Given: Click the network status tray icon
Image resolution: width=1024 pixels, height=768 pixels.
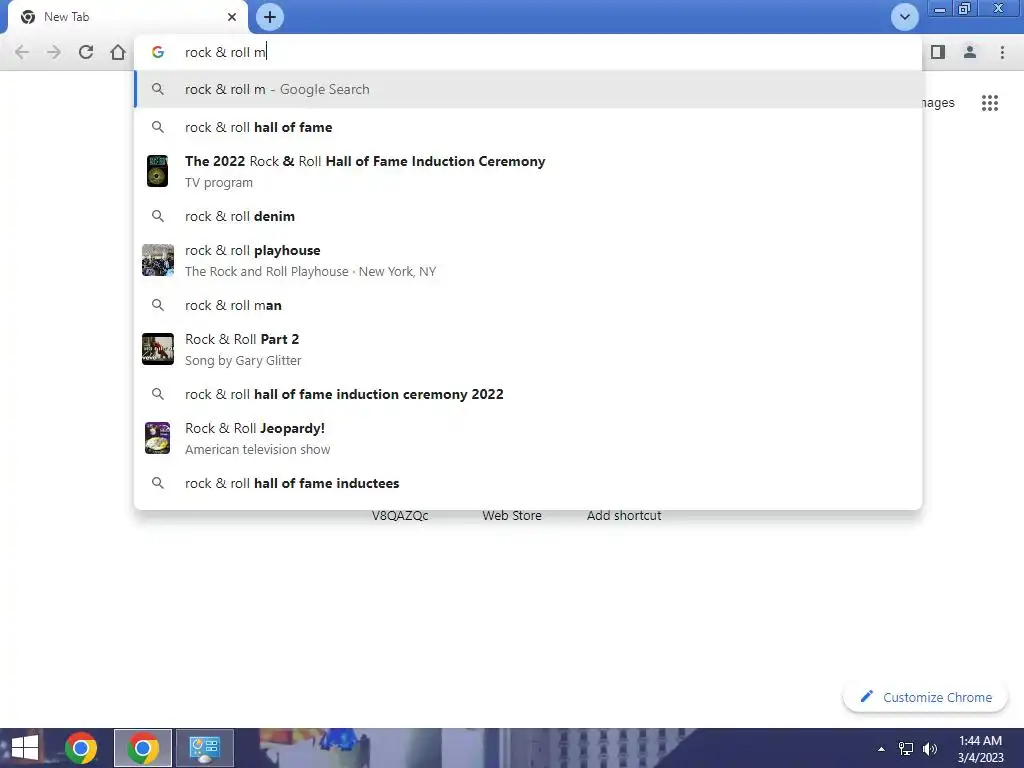Looking at the screenshot, I should pyautogui.click(x=906, y=749).
